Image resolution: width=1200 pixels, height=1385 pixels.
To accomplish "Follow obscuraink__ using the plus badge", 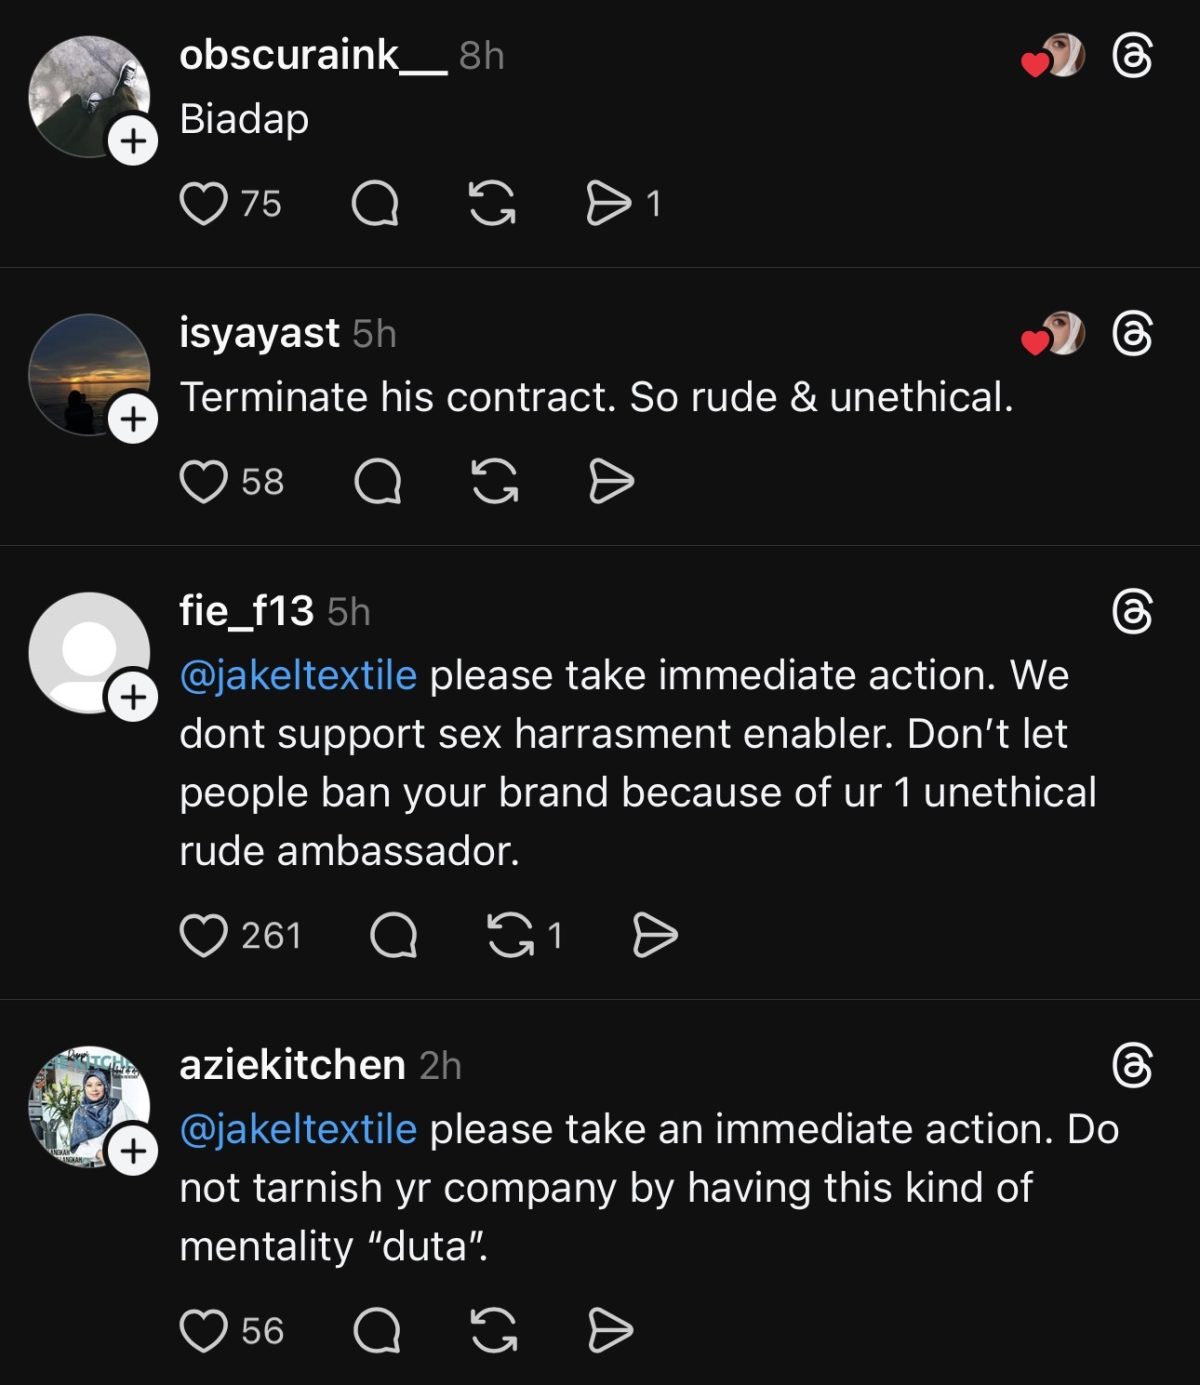I will pyautogui.click(x=133, y=141).
